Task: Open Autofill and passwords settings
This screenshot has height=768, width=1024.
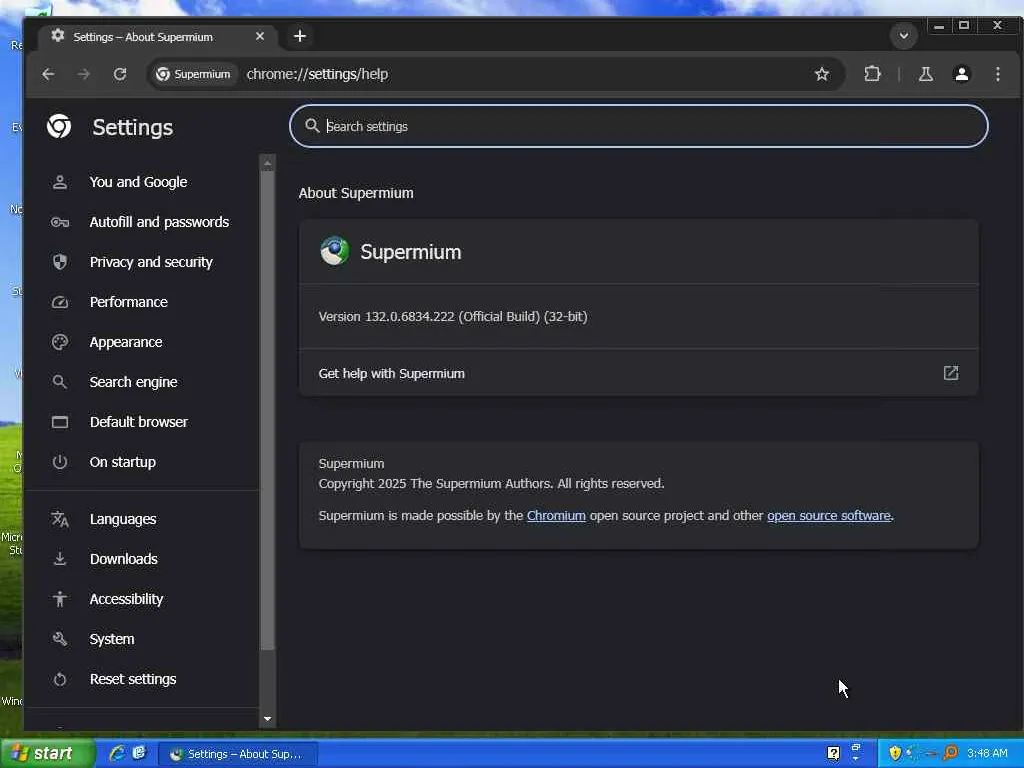Action: point(159,222)
